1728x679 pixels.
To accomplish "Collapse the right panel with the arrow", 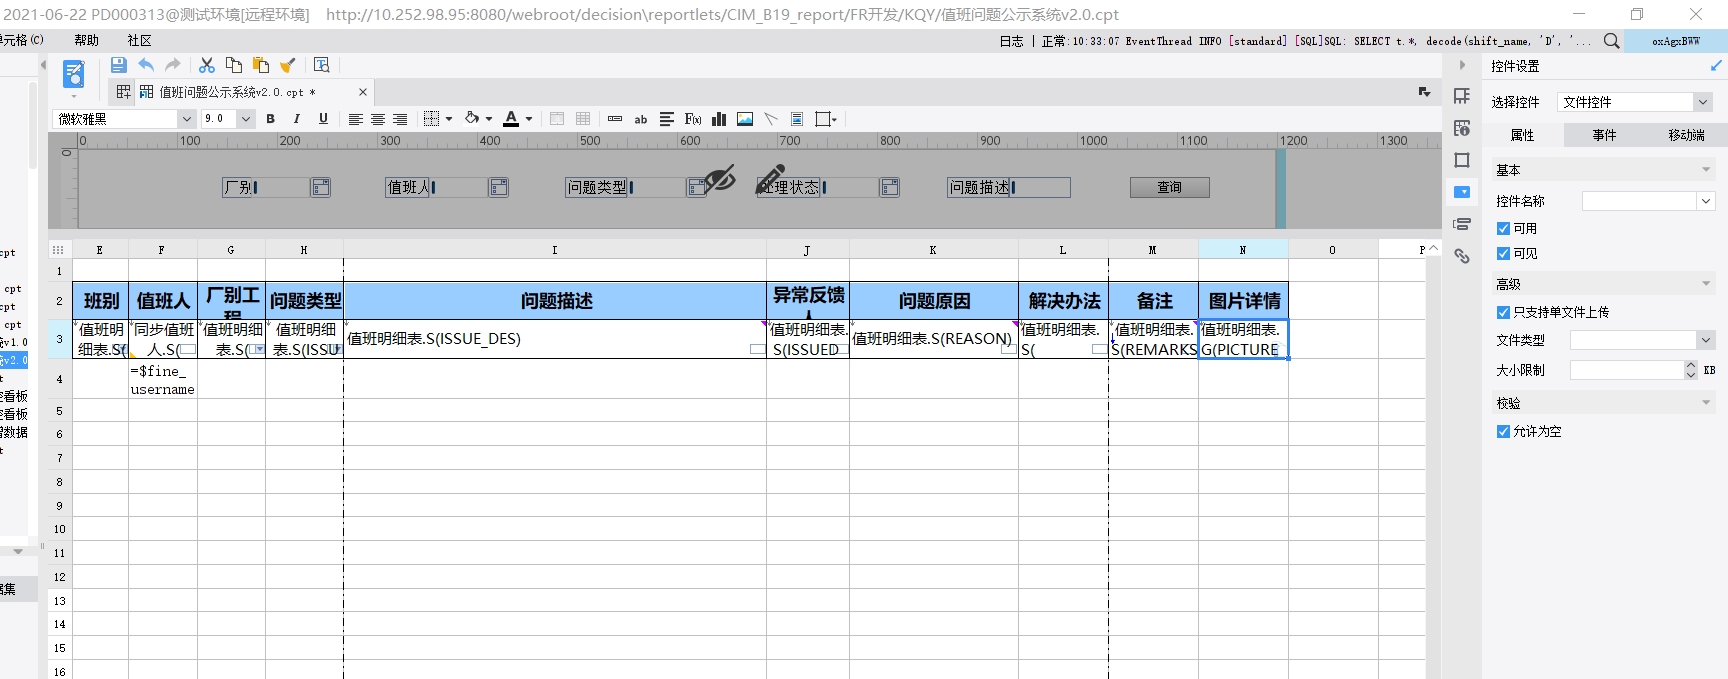I will click(1462, 65).
